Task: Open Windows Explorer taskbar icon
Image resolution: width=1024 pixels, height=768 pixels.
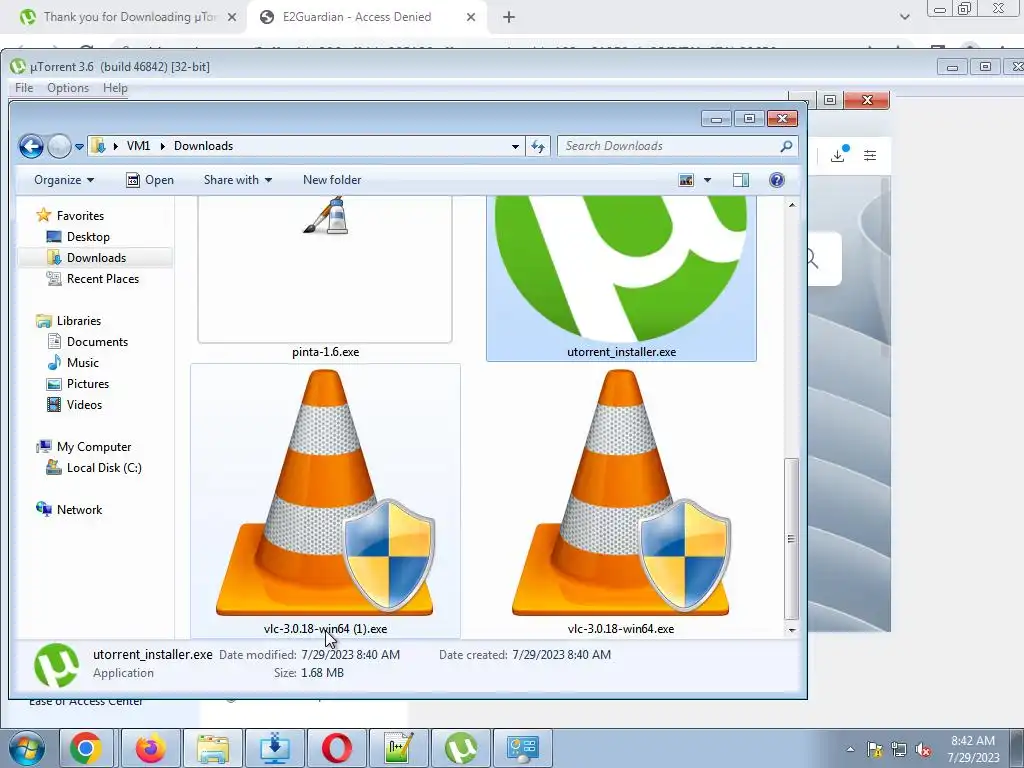Action: [x=213, y=748]
